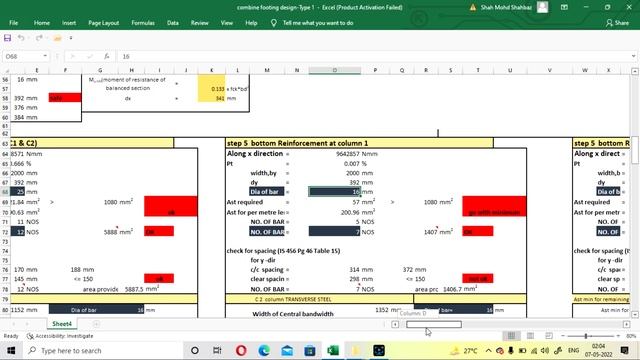Open the Mail app from taskbar
Viewport: 640px width, 360px height.
click(x=287, y=351)
